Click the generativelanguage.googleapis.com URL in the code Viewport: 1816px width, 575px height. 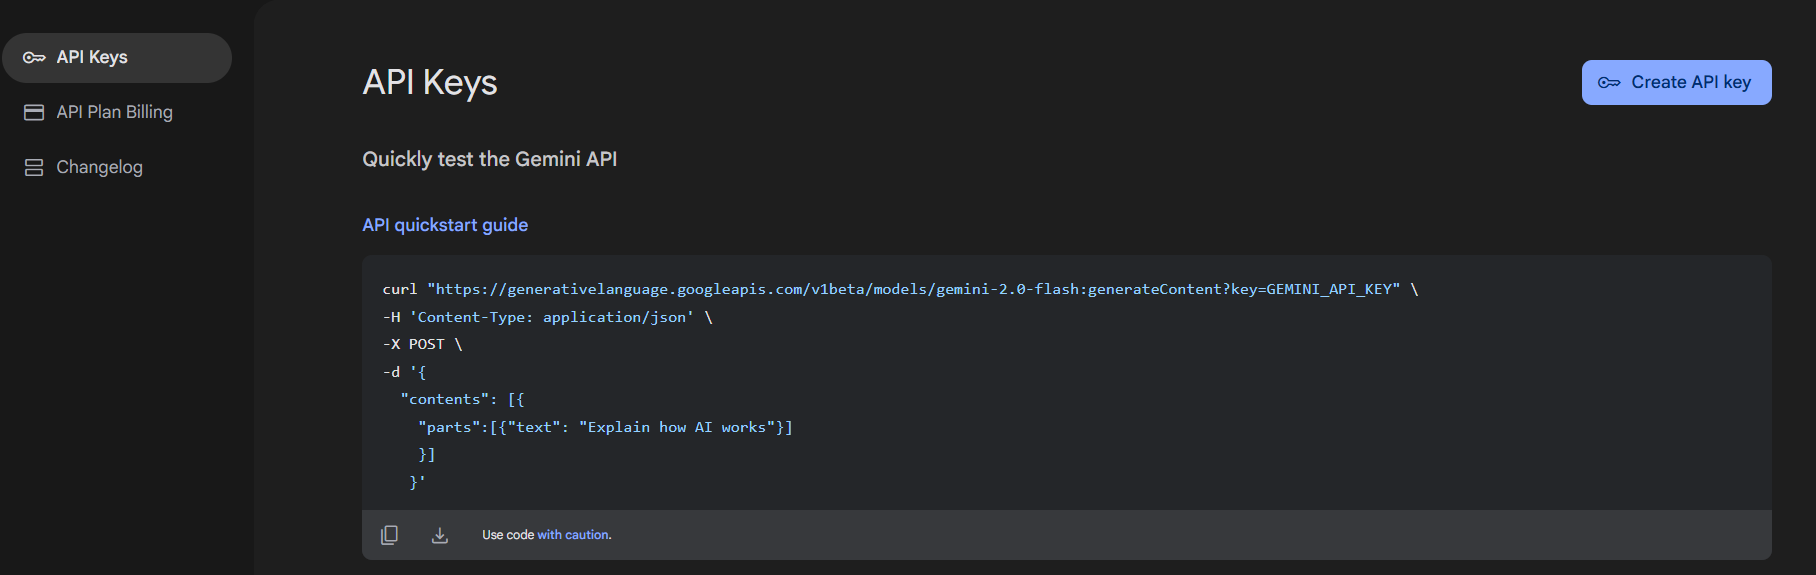click(x=913, y=289)
